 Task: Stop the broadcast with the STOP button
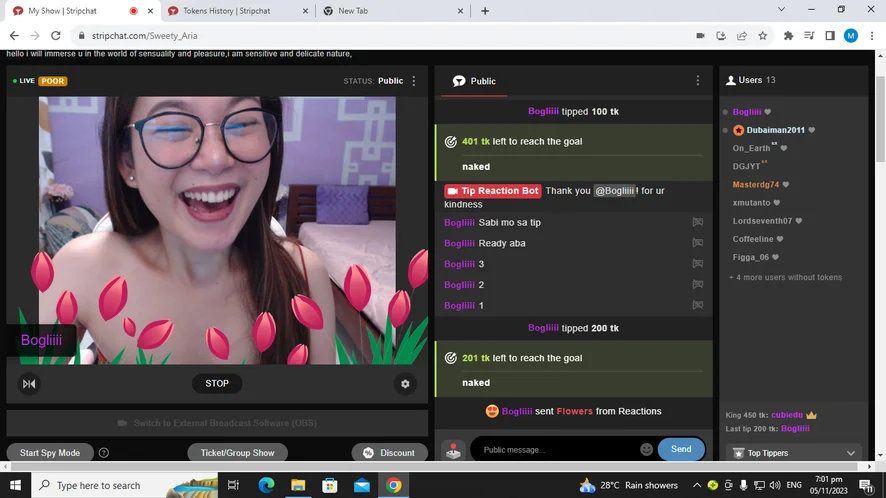[217, 383]
